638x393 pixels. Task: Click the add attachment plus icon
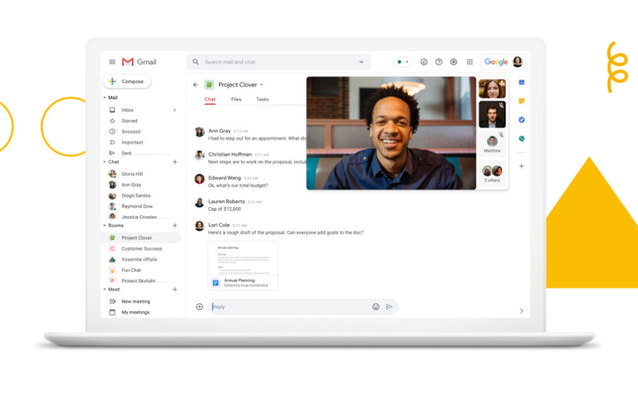tap(199, 307)
